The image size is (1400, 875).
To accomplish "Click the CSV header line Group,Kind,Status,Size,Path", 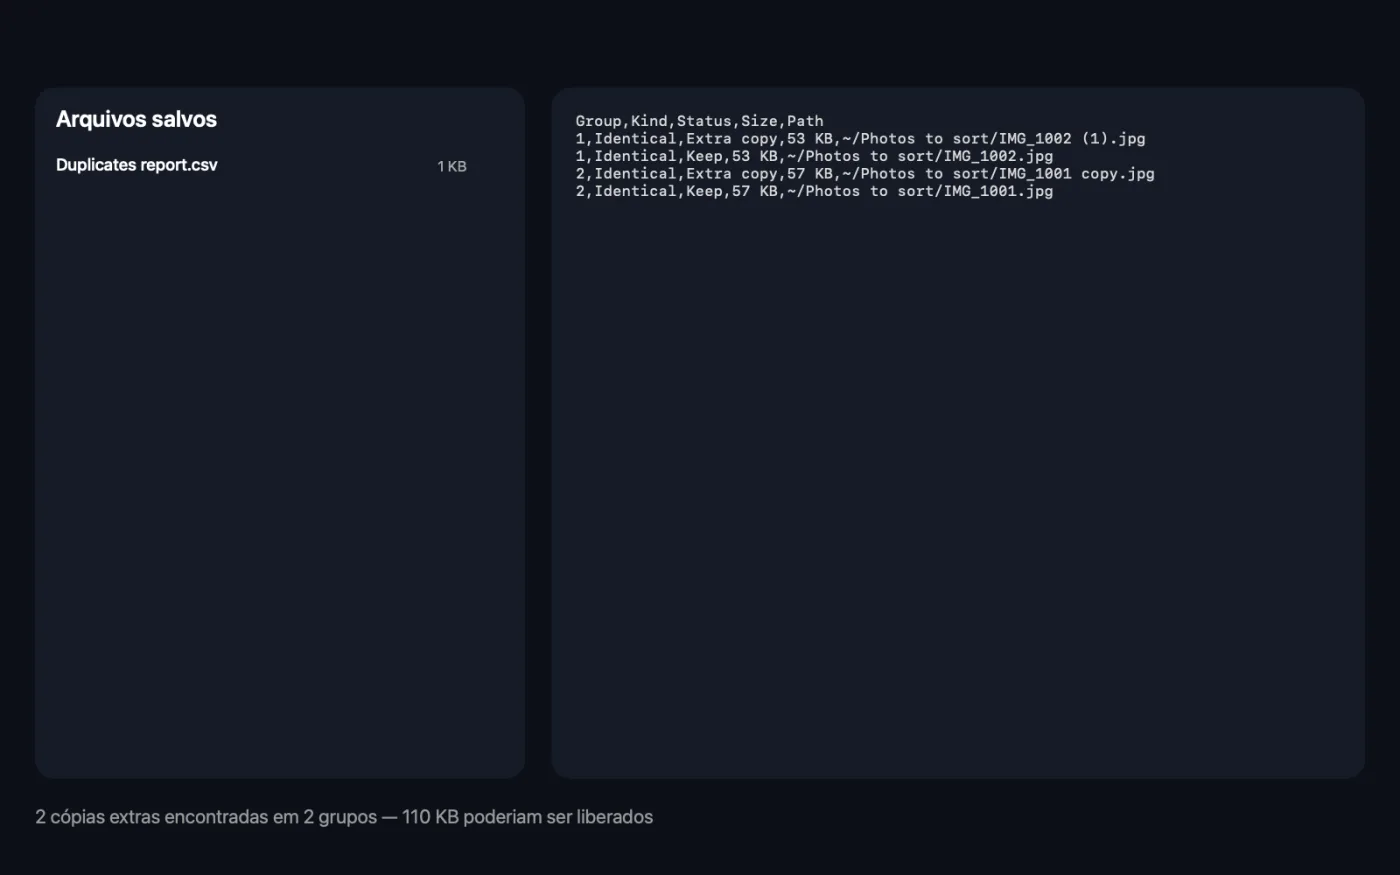I will [699, 121].
